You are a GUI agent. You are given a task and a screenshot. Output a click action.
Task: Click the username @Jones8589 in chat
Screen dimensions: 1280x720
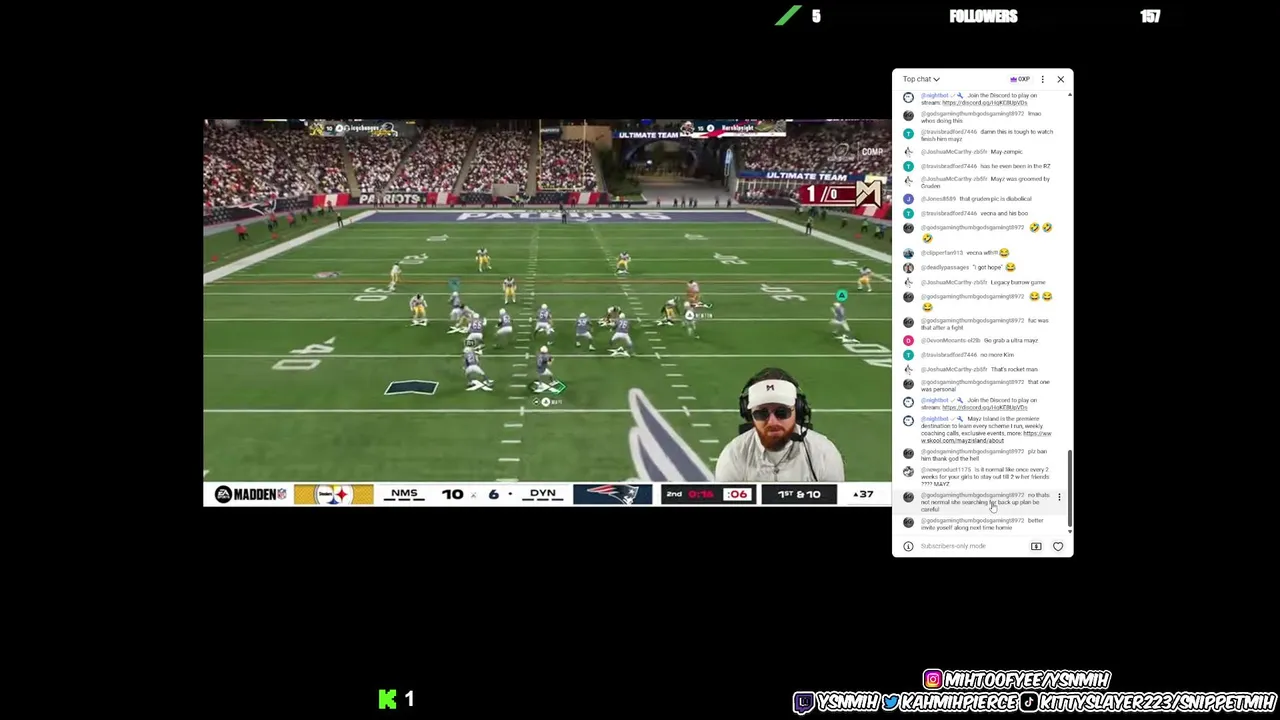938,199
